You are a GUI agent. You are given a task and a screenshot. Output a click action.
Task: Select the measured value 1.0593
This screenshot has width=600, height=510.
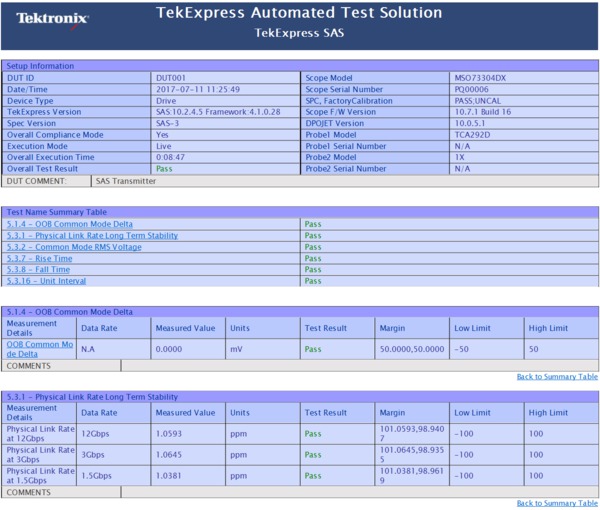[168, 434]
